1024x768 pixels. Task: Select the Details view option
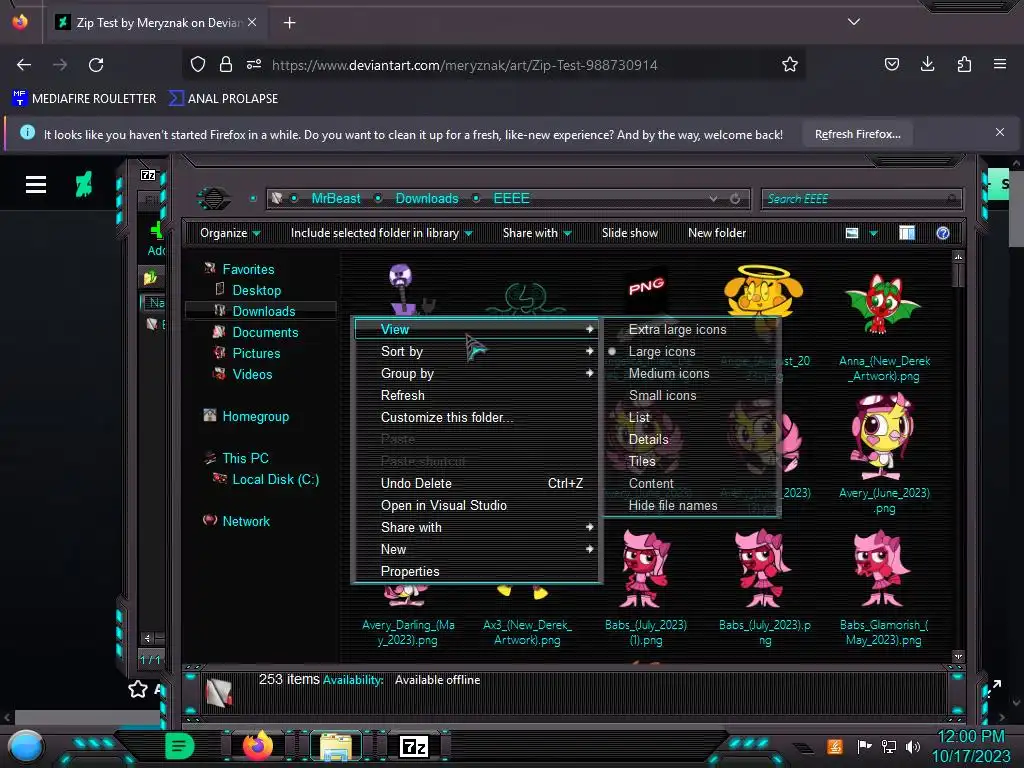click(x=692, y=440)
